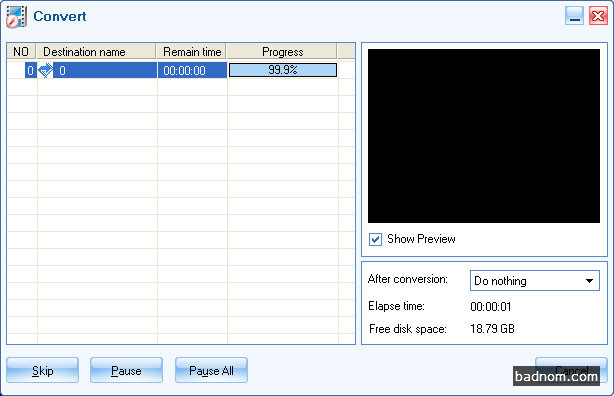The height and width of the screenshot is (396, 614).
Task: Click the Progress column header
Action: click(282, 51)
